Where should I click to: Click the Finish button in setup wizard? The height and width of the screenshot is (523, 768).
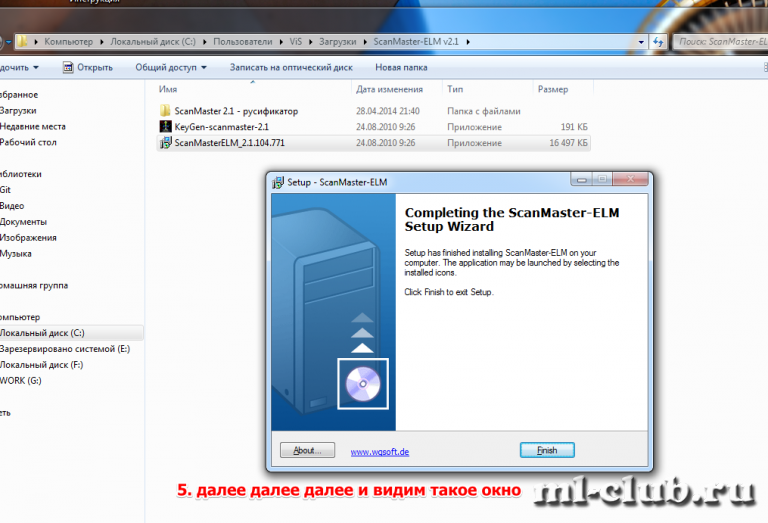tap(547, 451)
